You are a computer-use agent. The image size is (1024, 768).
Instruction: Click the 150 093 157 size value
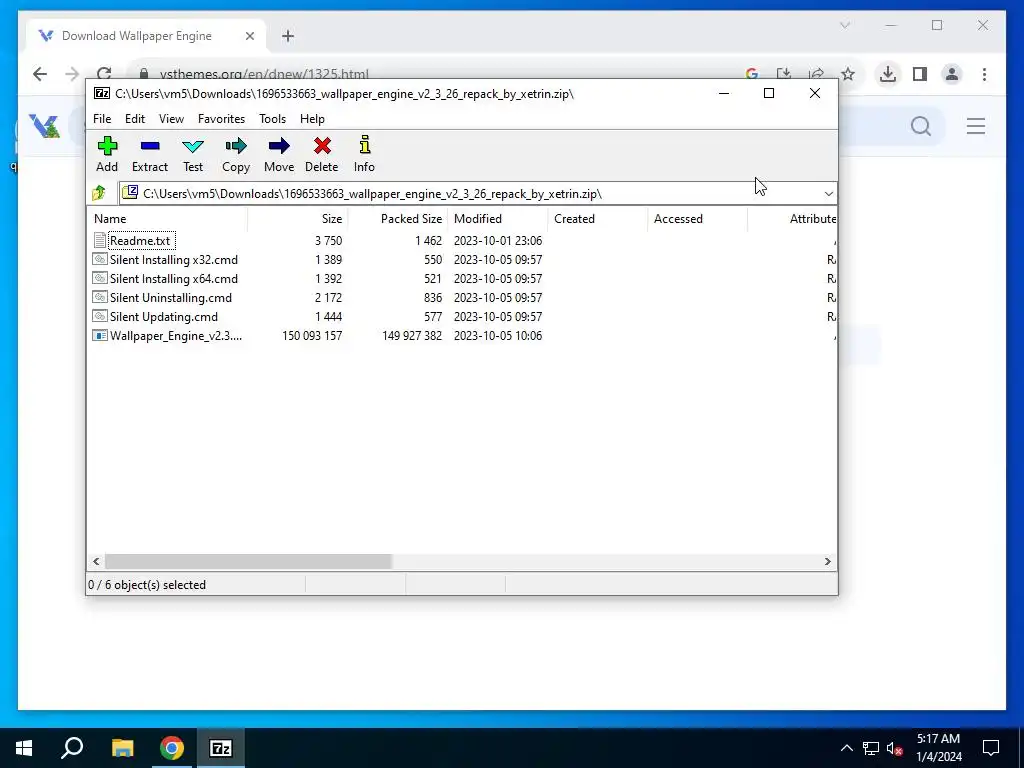312,336
